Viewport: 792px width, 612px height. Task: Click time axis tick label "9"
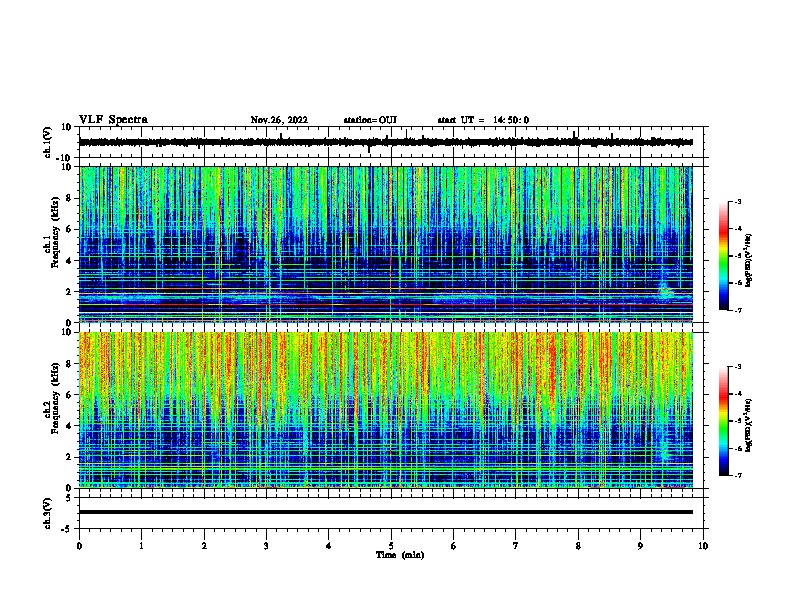tap(640, 546)
